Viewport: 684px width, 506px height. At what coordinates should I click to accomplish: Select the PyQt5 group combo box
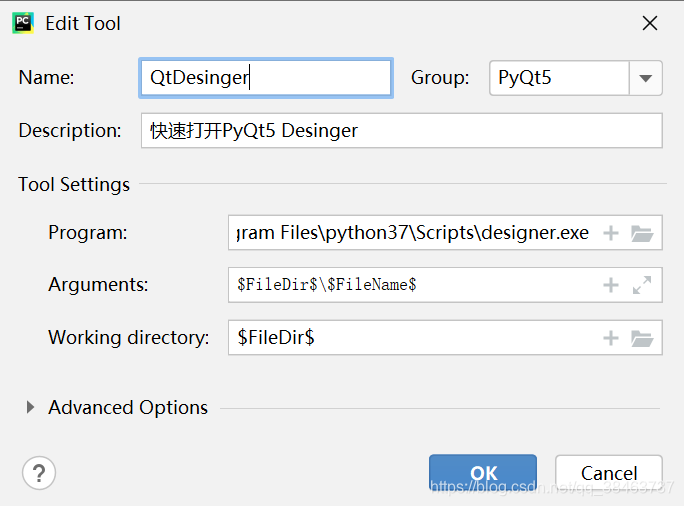[576, 78]
